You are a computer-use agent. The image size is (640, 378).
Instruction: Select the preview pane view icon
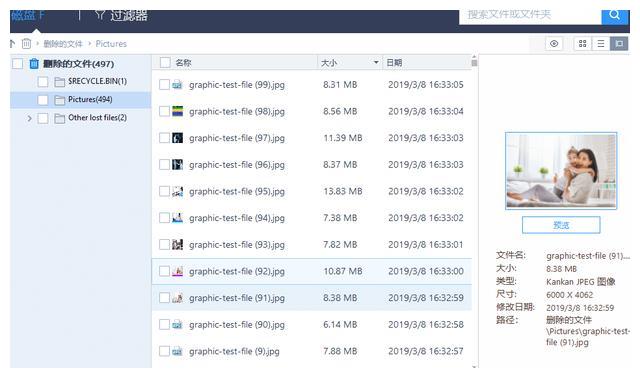(x=619, y=44)
